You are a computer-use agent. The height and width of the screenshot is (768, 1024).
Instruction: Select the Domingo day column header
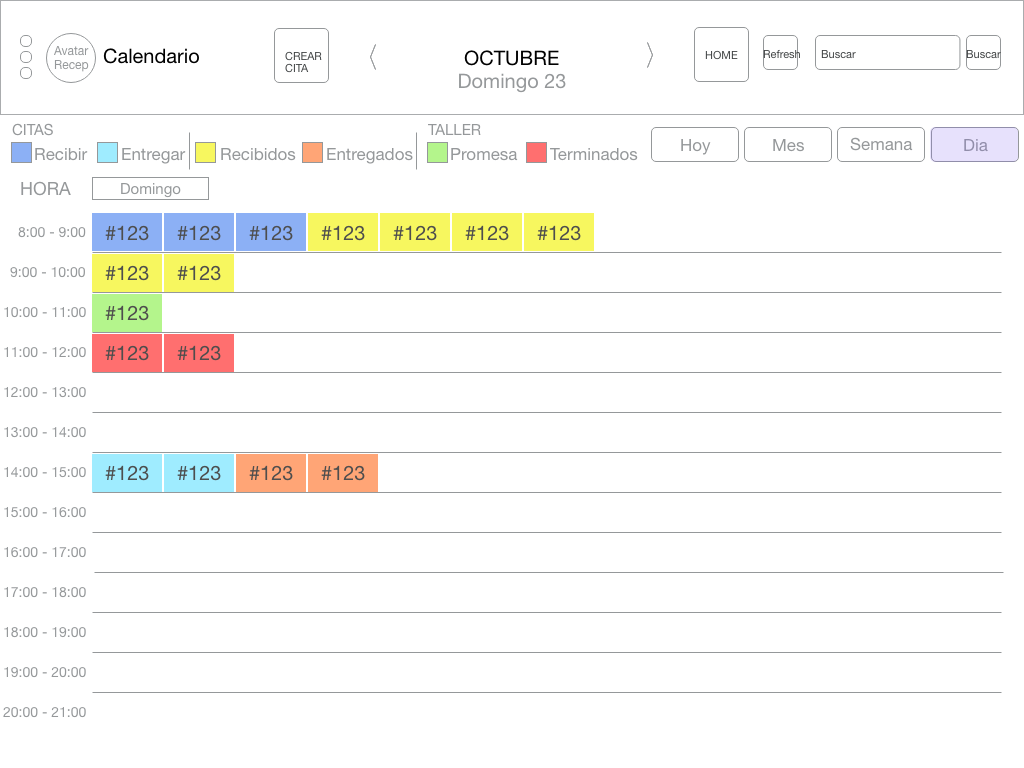point(150,189)
